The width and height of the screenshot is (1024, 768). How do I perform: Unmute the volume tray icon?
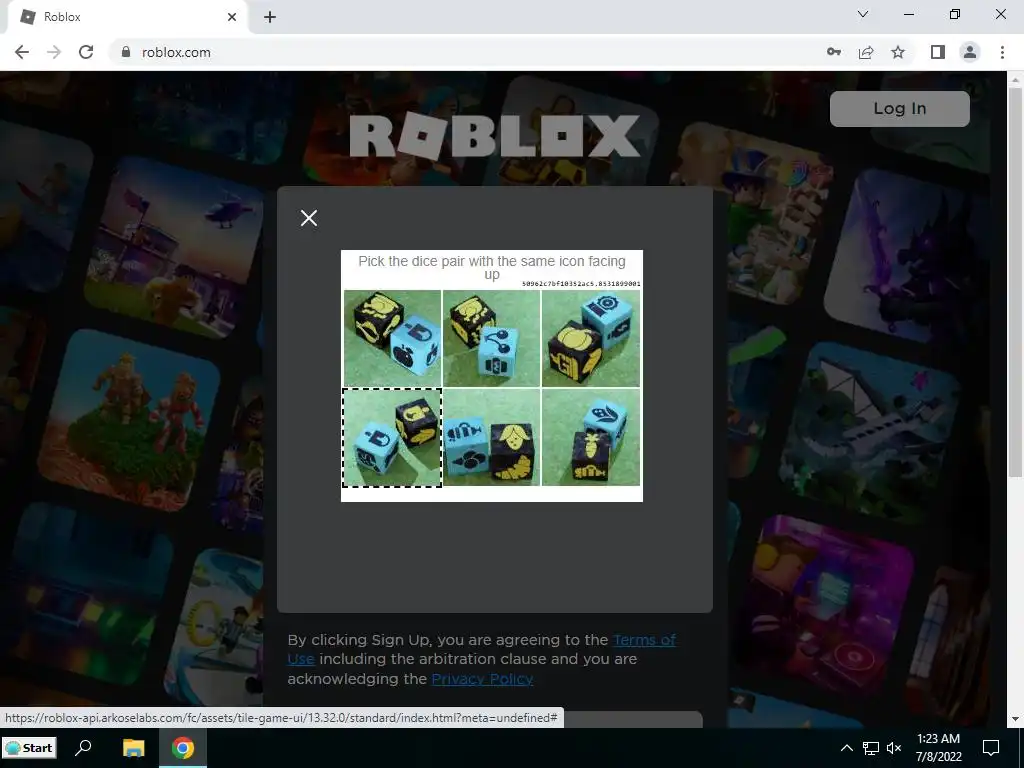pos(894,748)
